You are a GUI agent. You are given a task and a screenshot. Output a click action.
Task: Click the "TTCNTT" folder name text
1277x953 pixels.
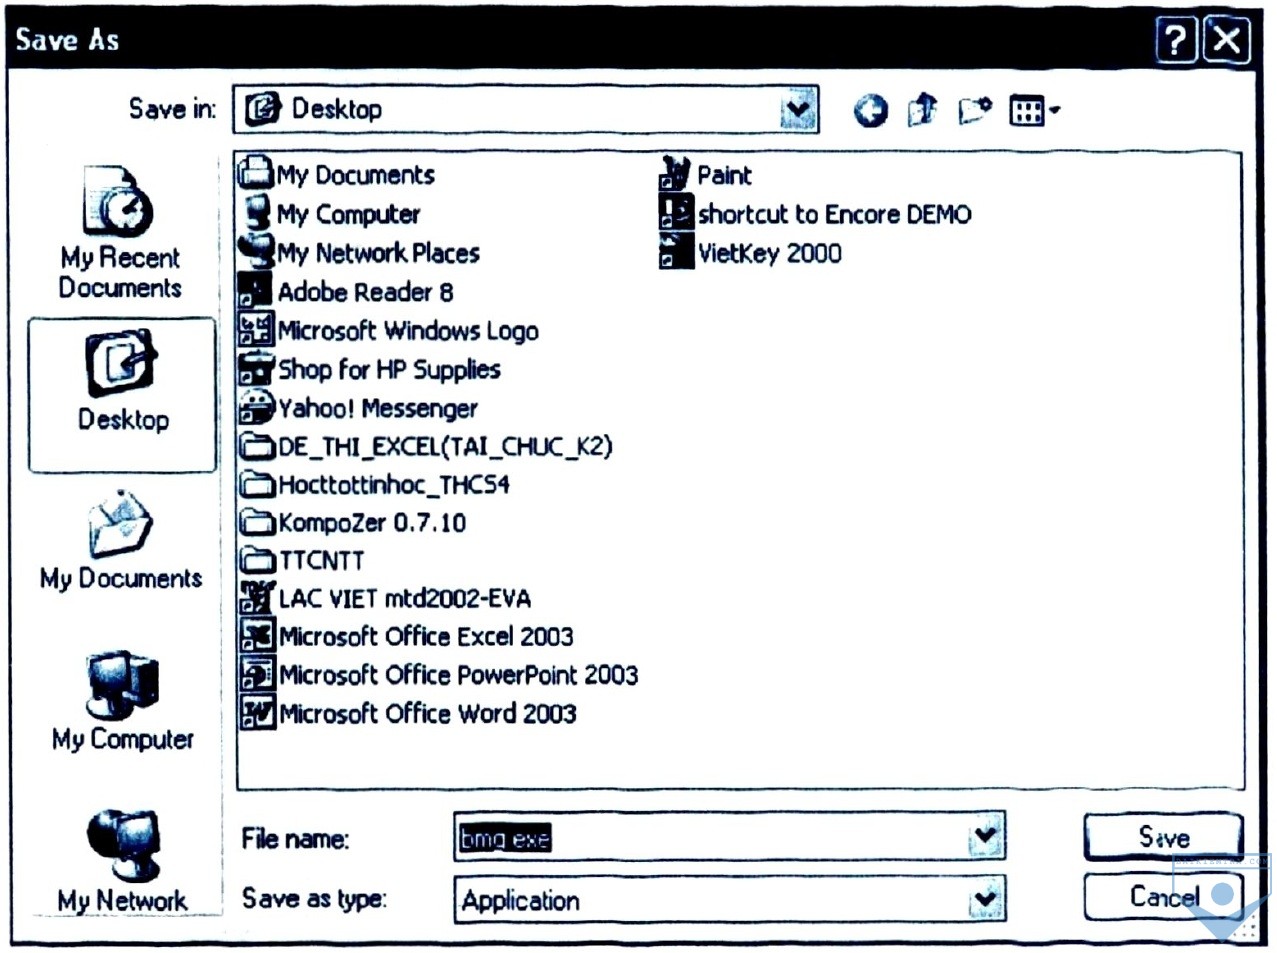321,560
